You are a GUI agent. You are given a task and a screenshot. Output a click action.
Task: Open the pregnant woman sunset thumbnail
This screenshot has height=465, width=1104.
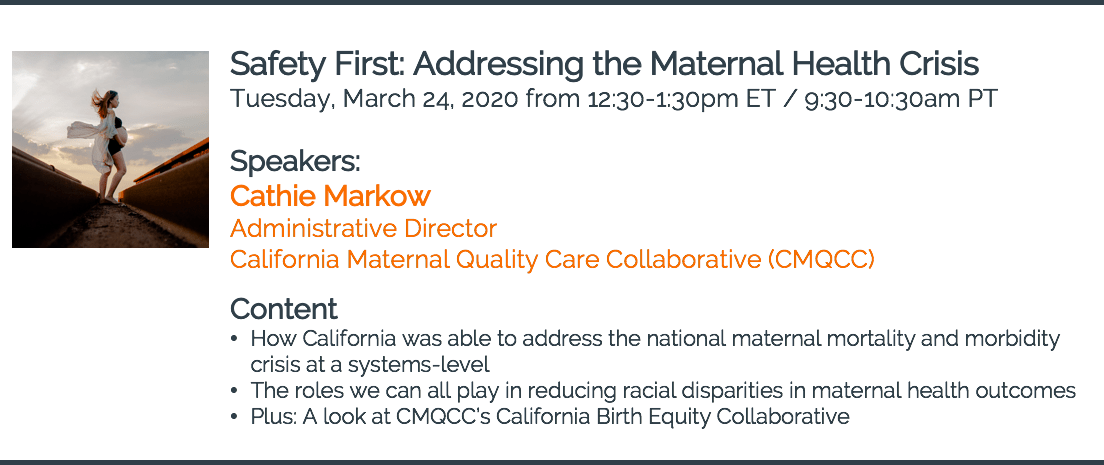111,149
